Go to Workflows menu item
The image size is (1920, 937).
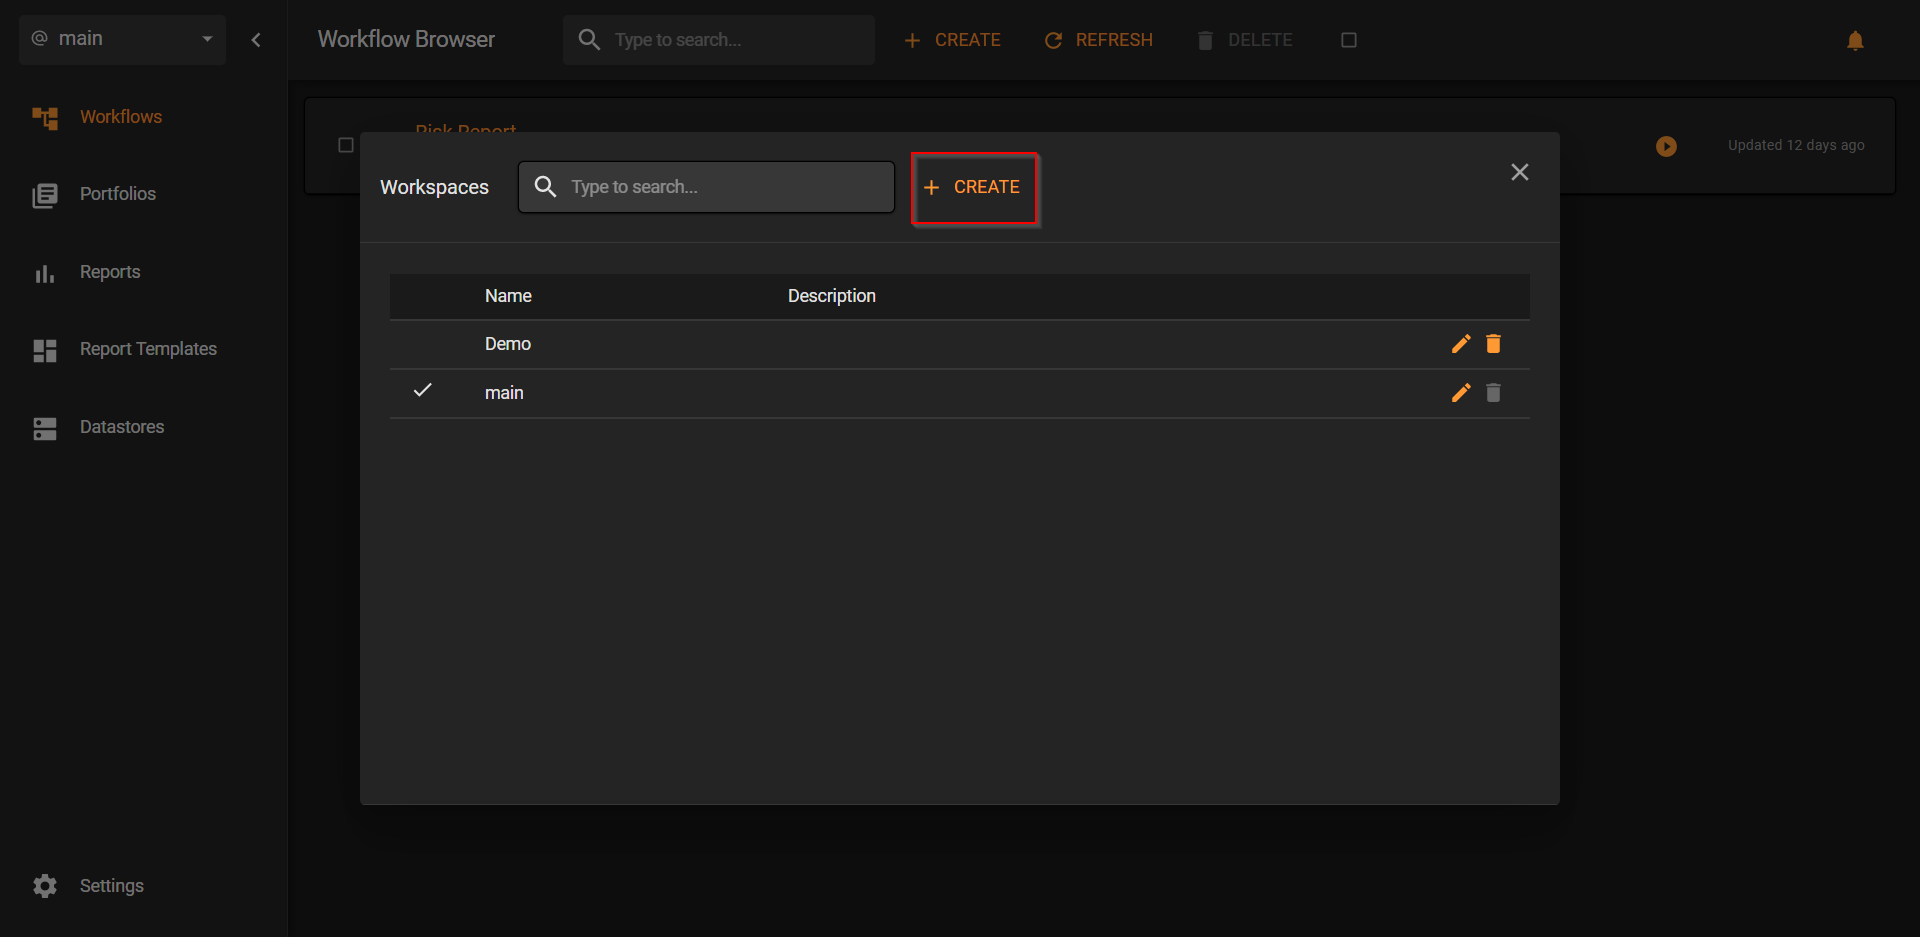121,117
